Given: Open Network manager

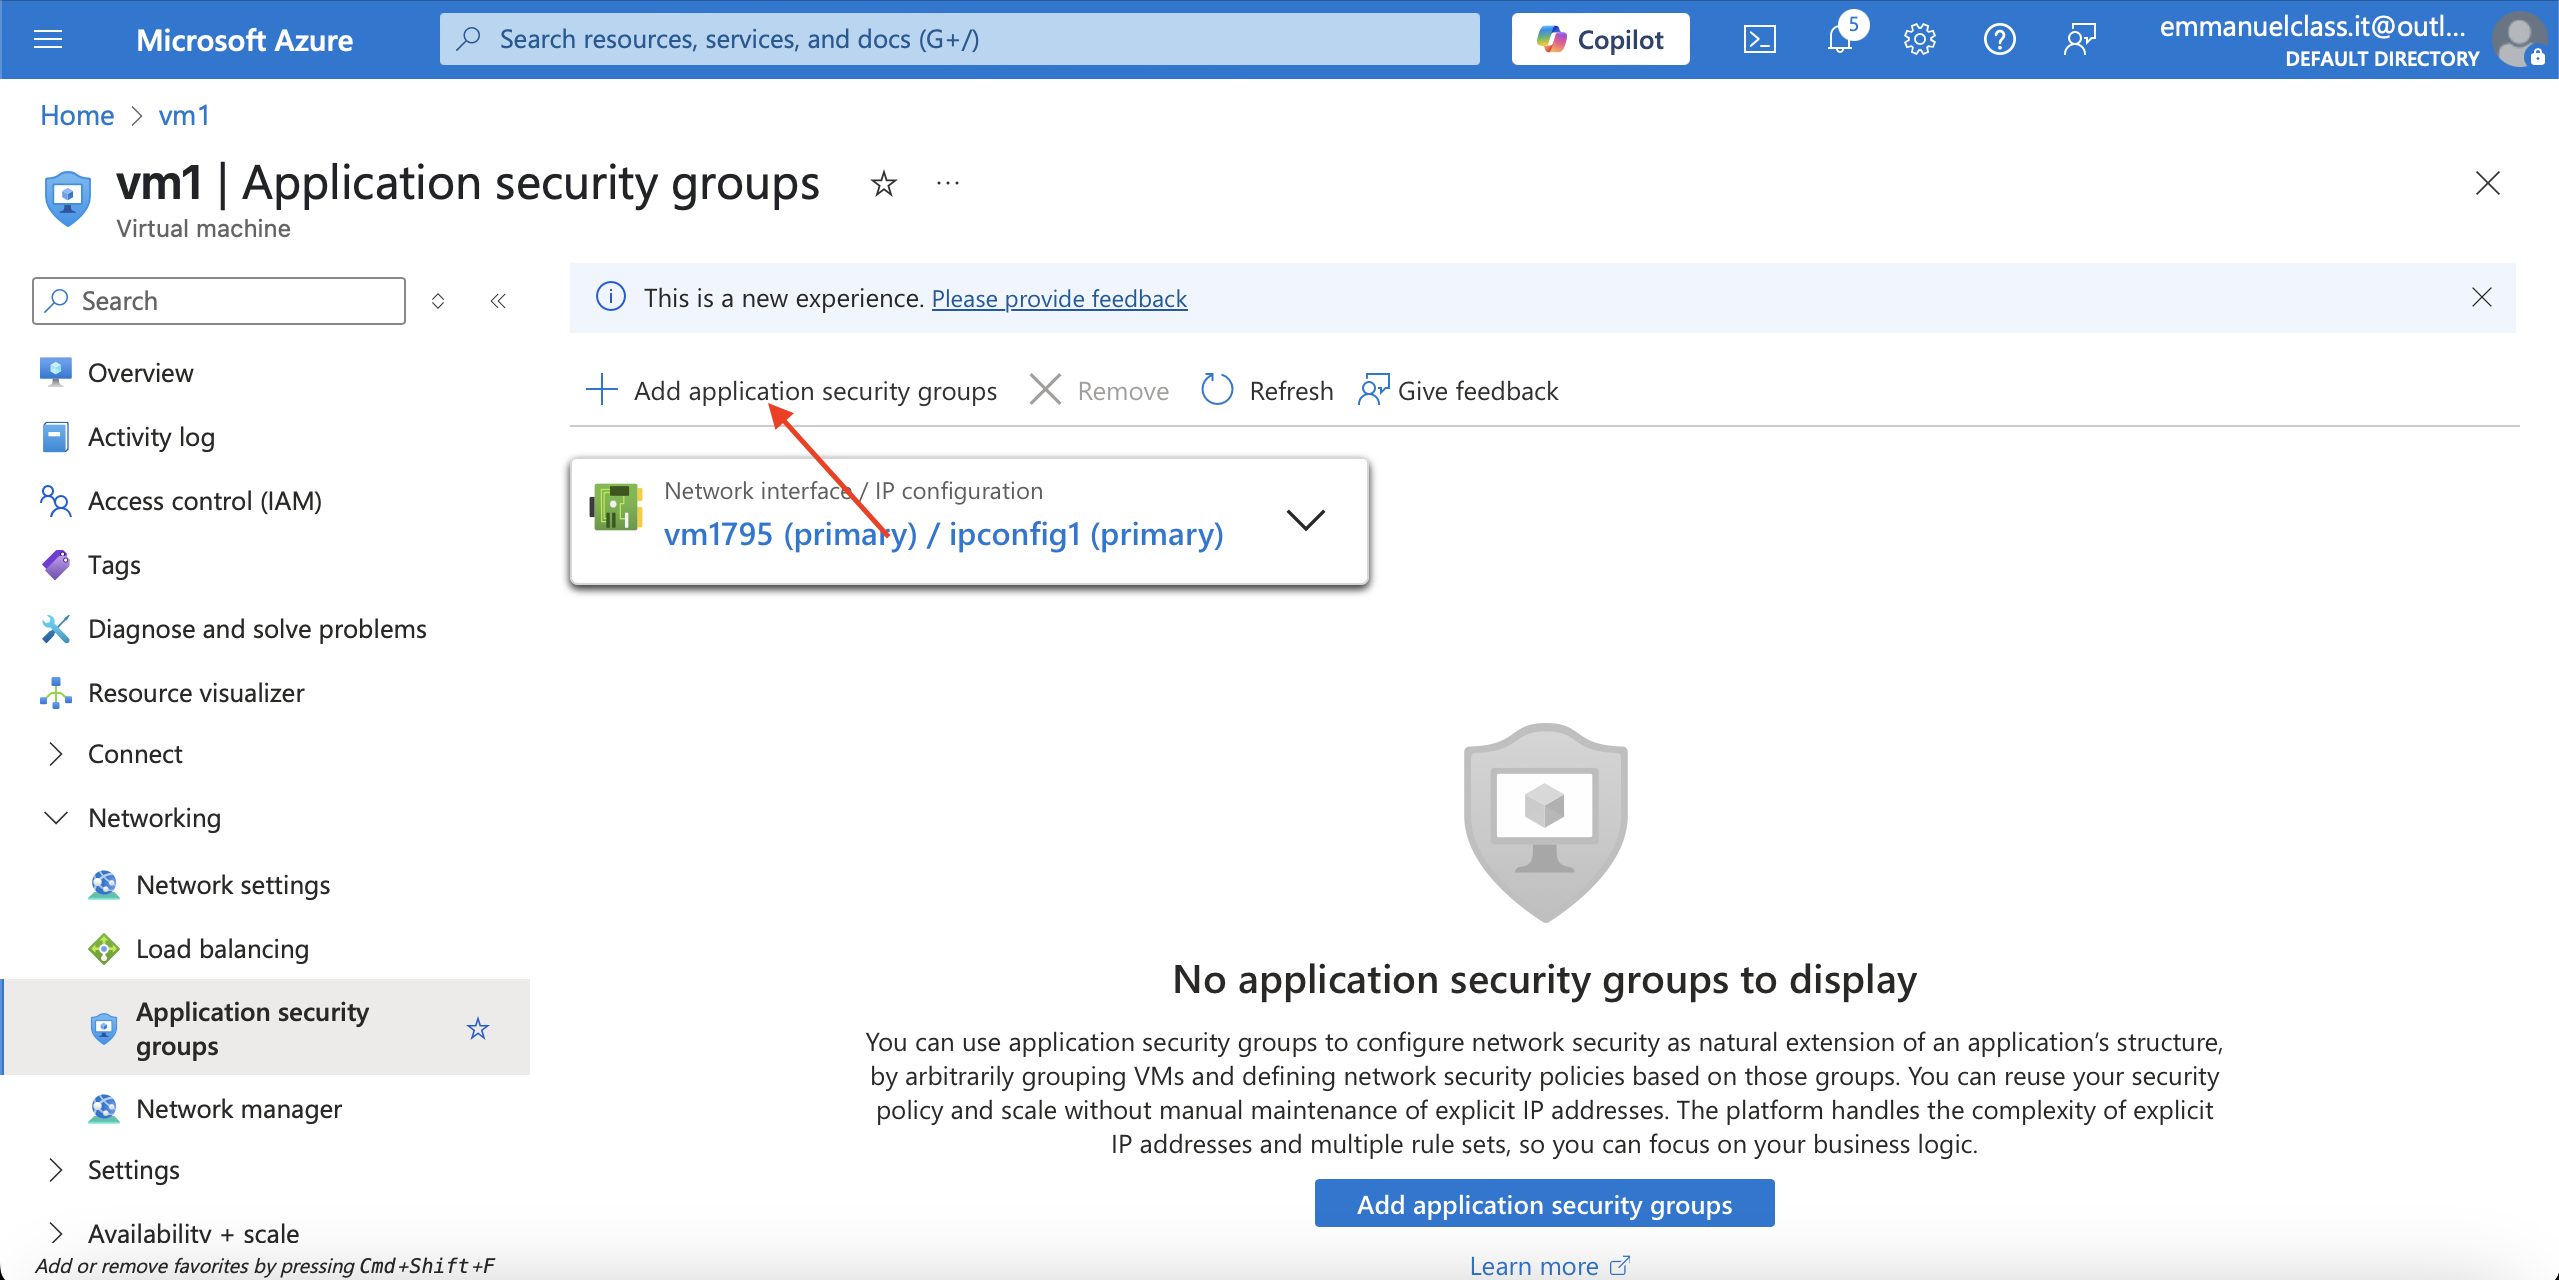Looking at the screenshot, I should pyautogui.click(x=239, y=1109).
